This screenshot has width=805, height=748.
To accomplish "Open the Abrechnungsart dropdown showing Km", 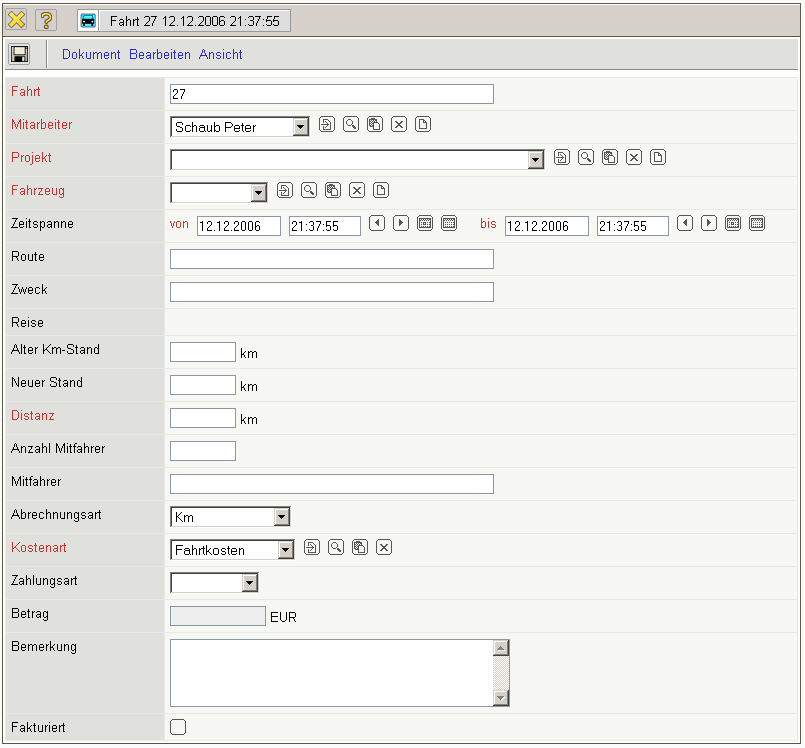I will coord(282,517).
